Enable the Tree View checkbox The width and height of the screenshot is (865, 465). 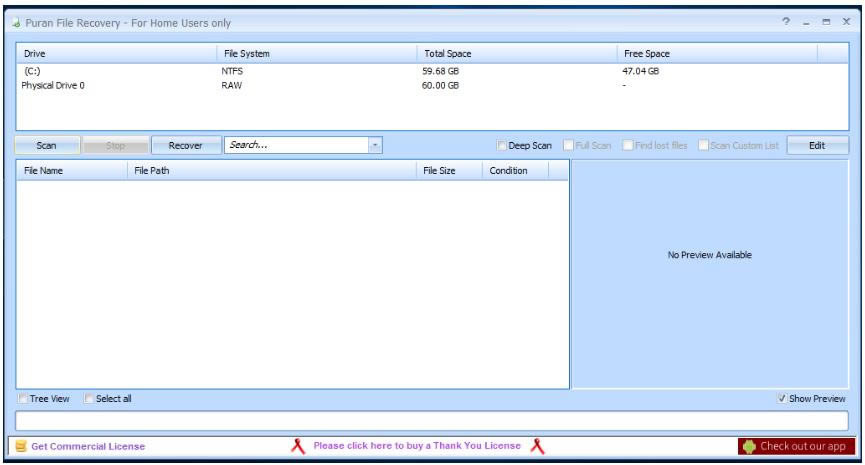click(x=23, y=398)
